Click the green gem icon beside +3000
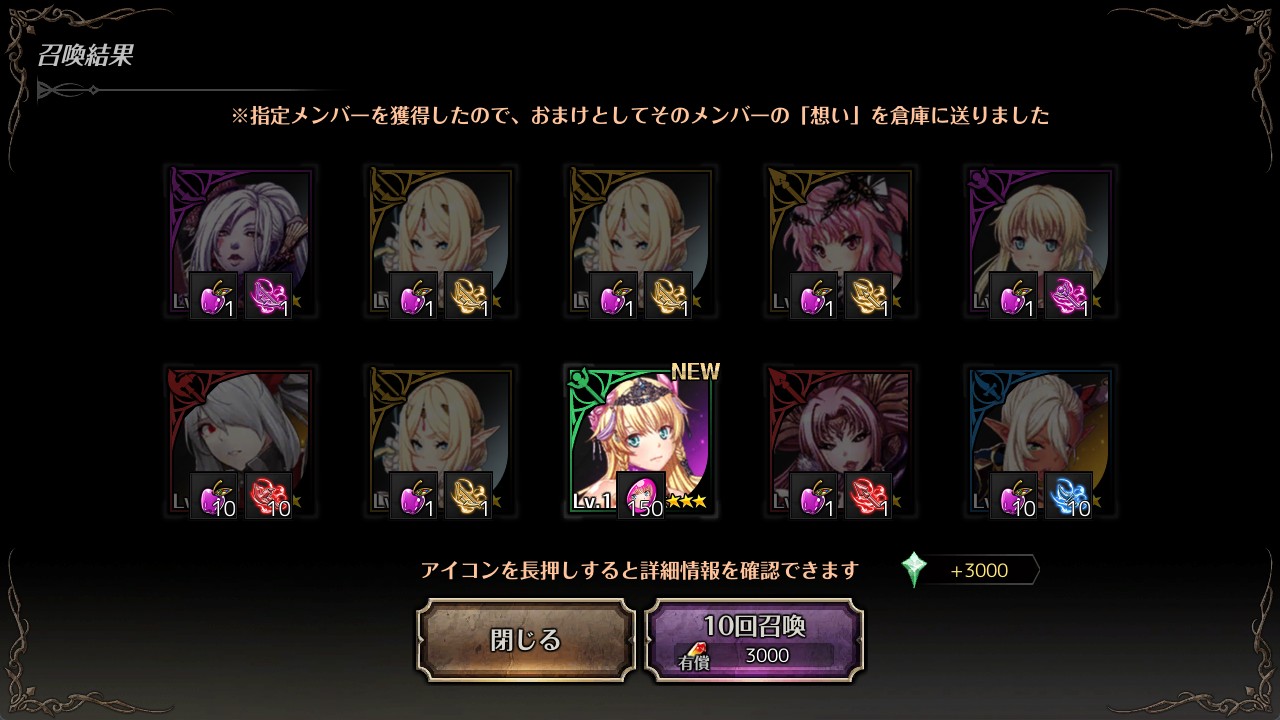Viewport: 1280px width, 720px height. coord(914,570)
